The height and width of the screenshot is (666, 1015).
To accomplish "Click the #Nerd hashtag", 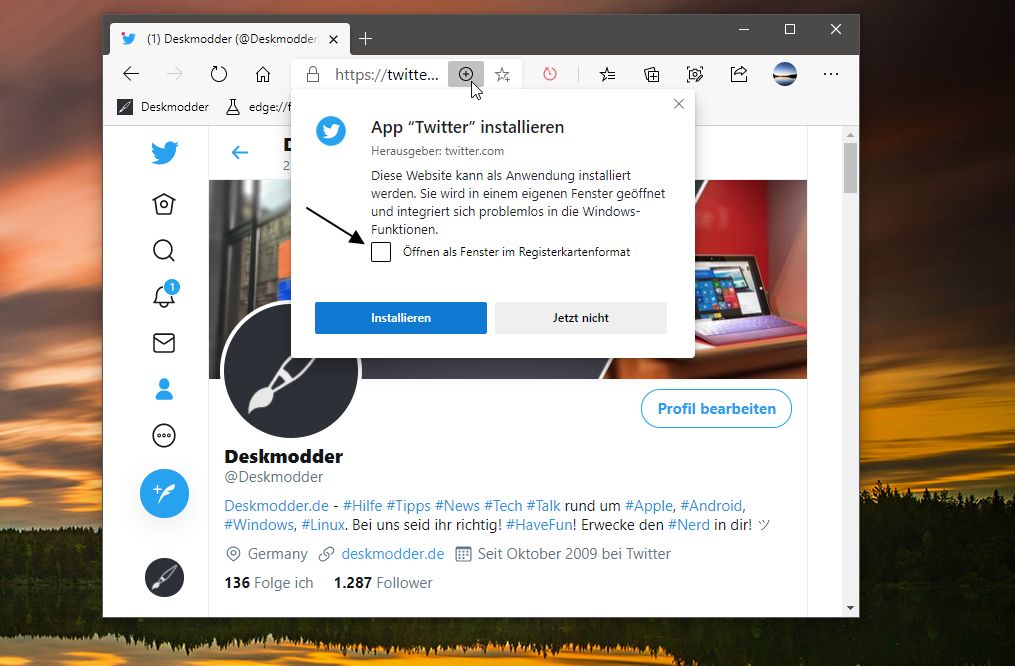I will [689, 525].
